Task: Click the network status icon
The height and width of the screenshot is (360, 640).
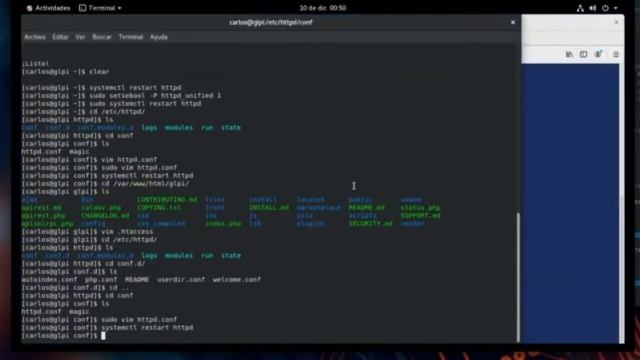Action: 580,8
